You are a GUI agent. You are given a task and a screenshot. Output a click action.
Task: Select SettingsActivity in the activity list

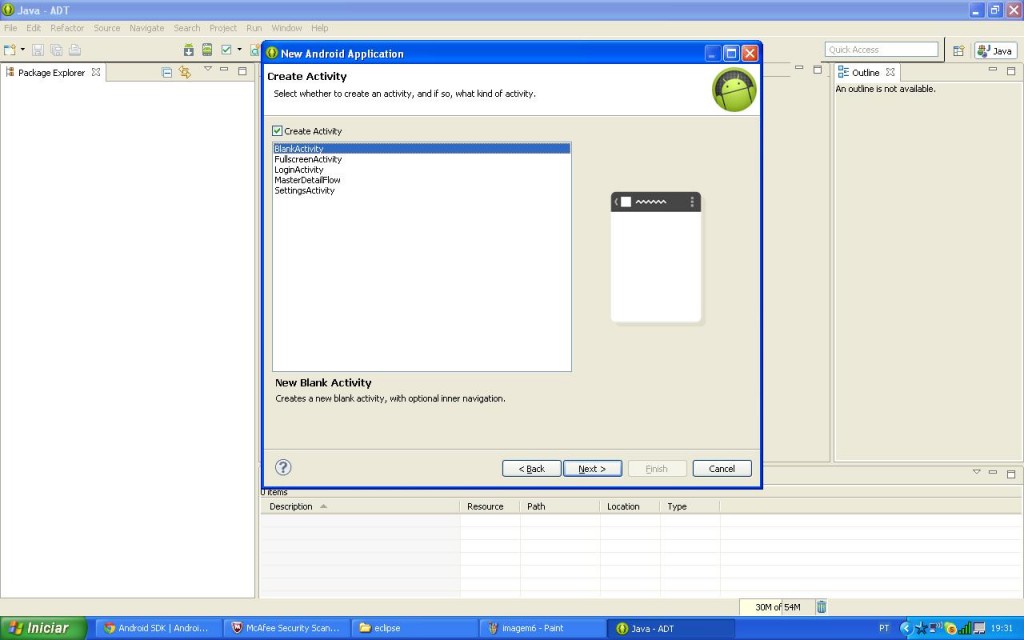tap(421, 190)
